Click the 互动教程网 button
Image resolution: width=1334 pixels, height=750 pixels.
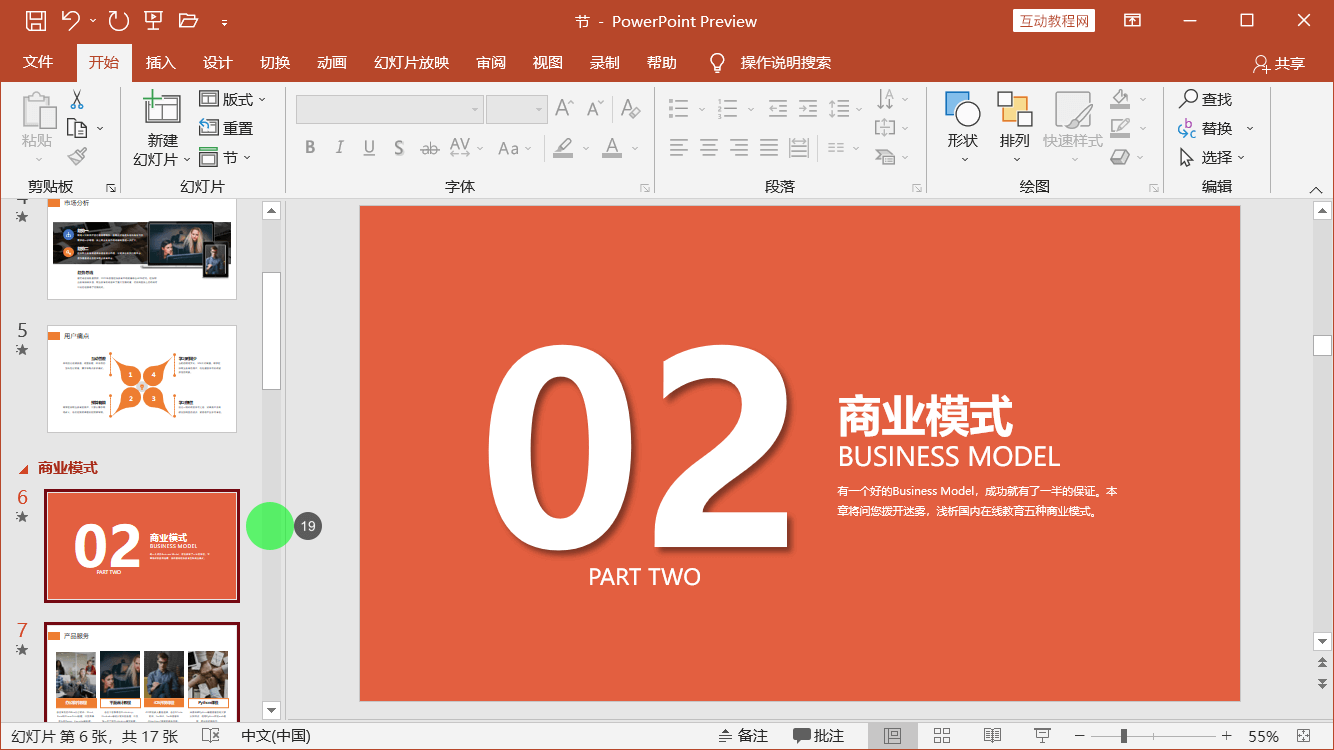coord(1054,20)
